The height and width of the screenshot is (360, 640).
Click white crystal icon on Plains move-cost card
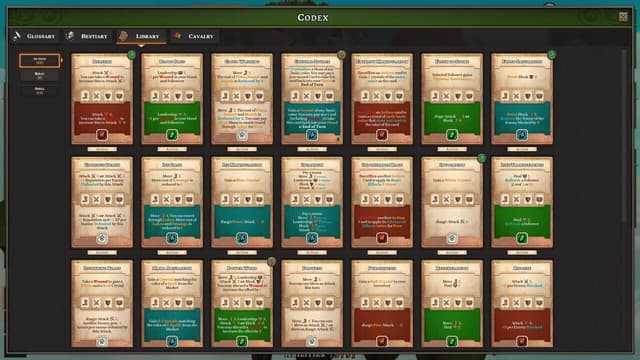click(242, 135)
